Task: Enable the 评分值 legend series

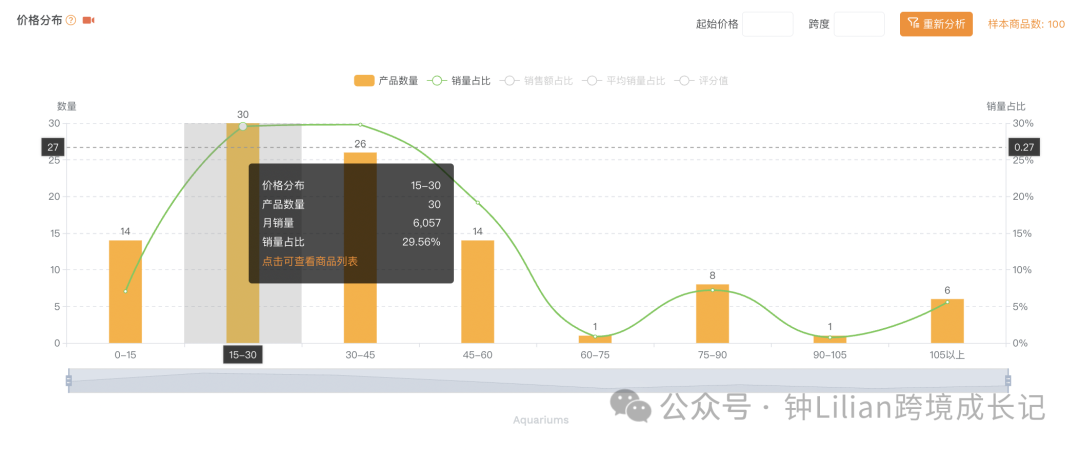Action: pos(701,81)
